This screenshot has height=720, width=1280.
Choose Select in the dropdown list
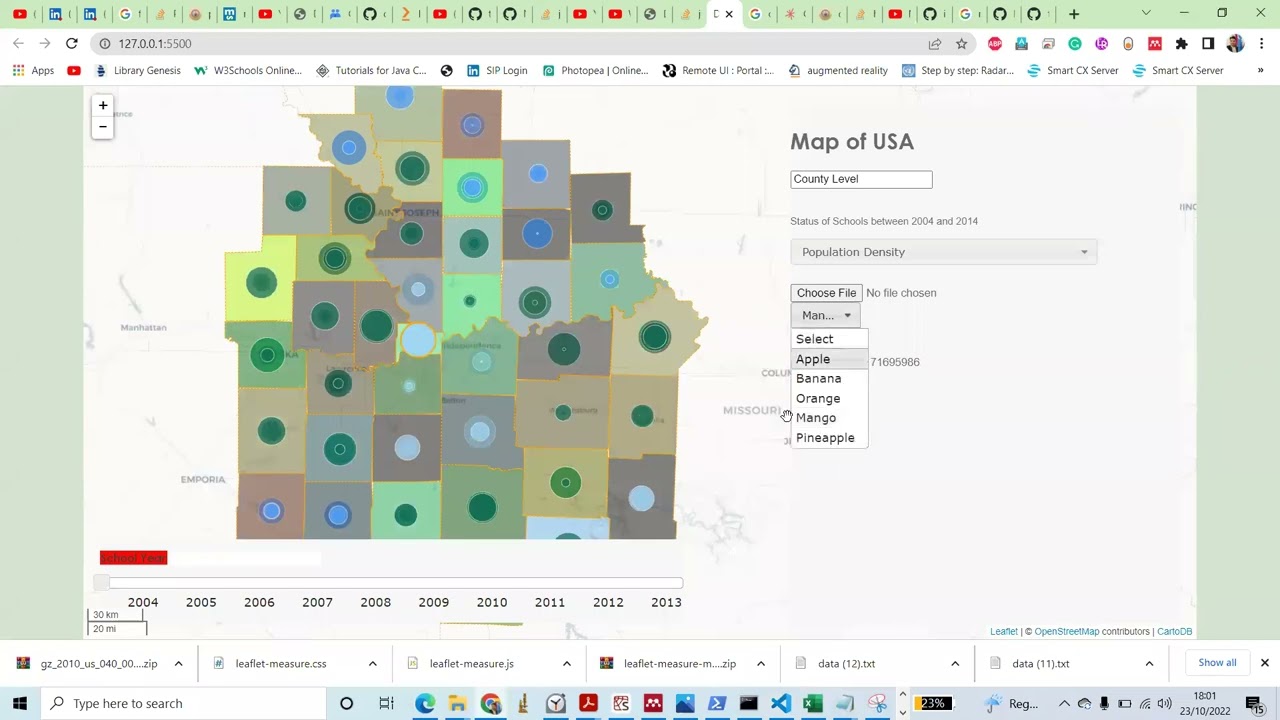tap(829, 339)
